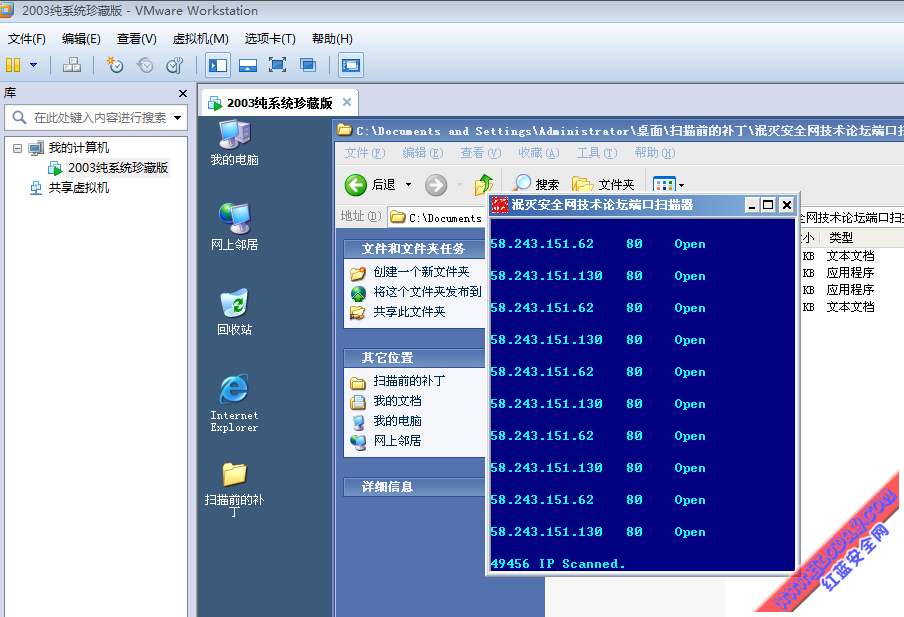
Task: Select the 扫描前的补丁 desktop folder
Action: pos(234,489)
